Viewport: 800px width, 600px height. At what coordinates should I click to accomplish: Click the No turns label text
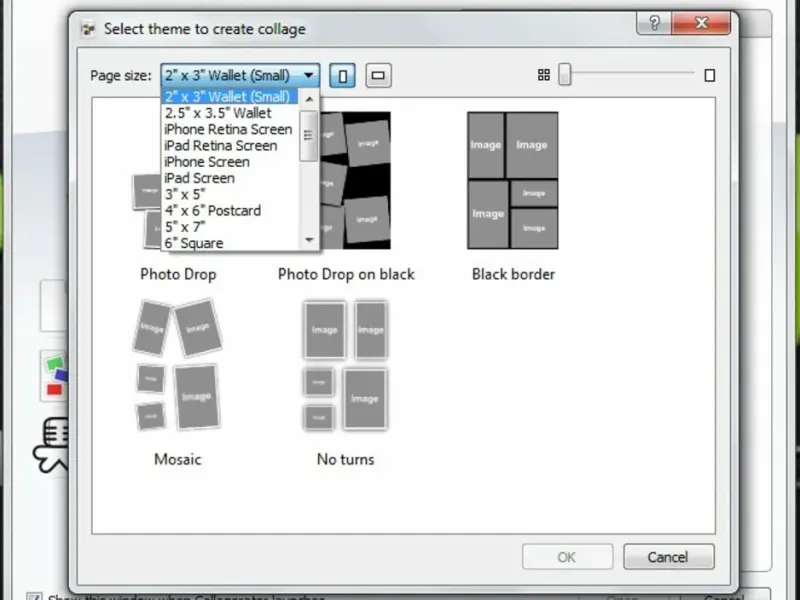click(345, 459)
